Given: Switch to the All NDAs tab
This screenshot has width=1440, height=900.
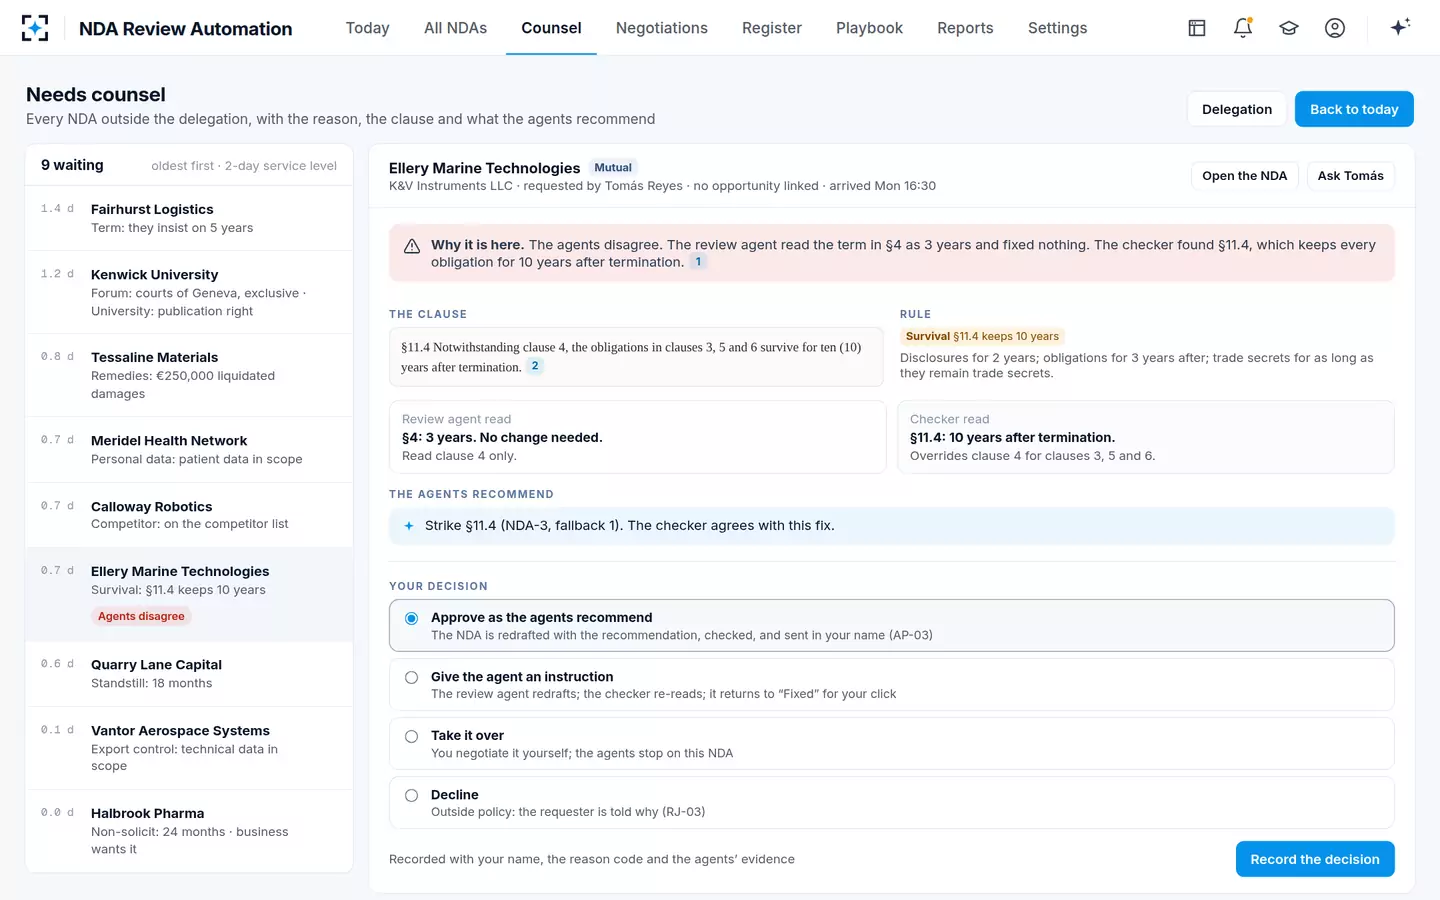Looking at the screenshot, I should (455, 28).
